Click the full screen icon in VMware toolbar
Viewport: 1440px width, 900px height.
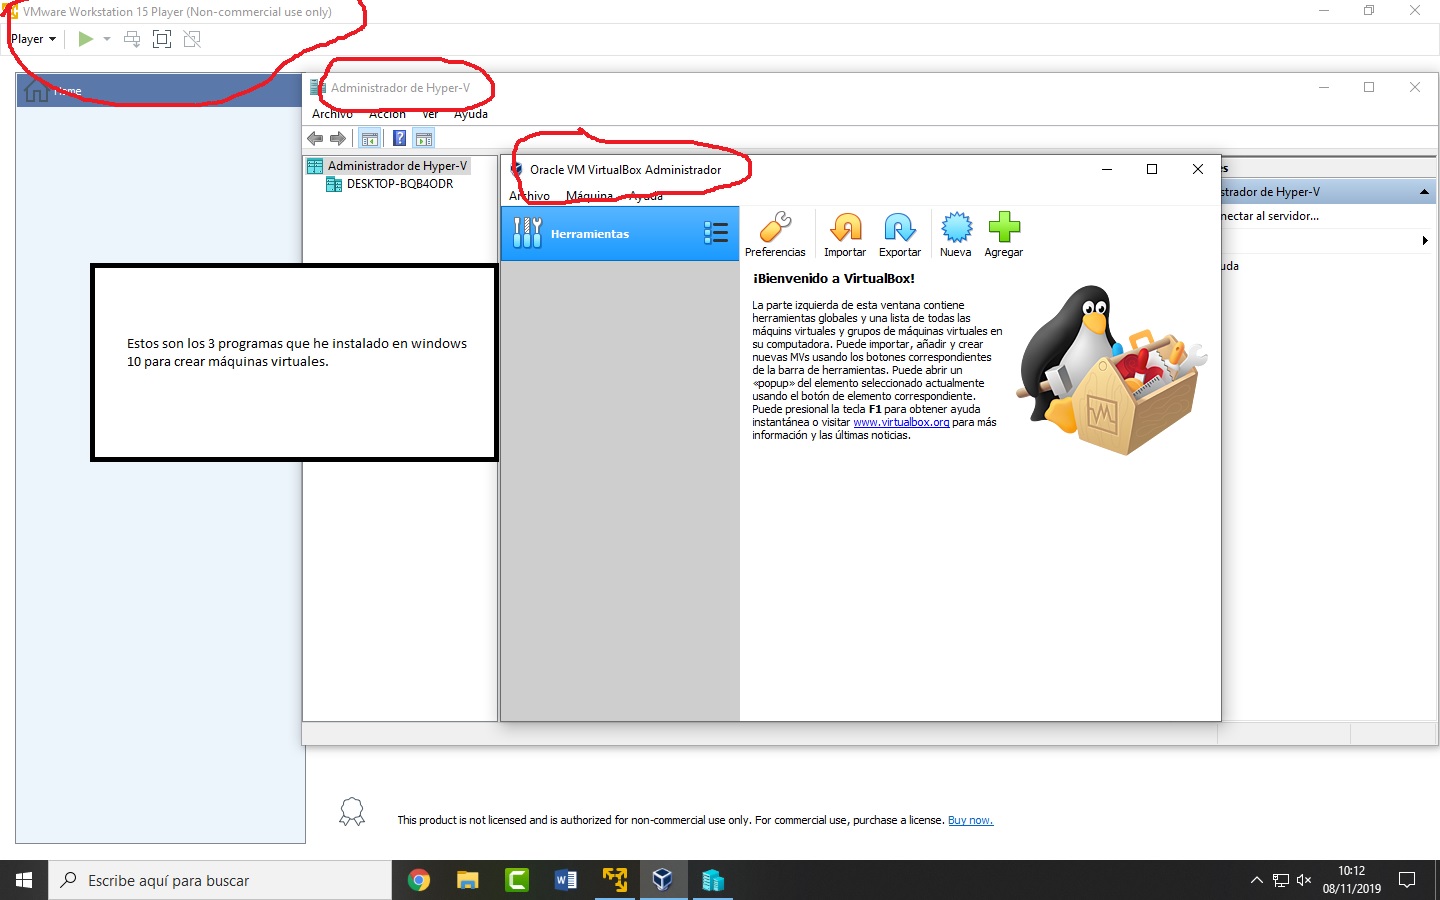pos(161,38)
